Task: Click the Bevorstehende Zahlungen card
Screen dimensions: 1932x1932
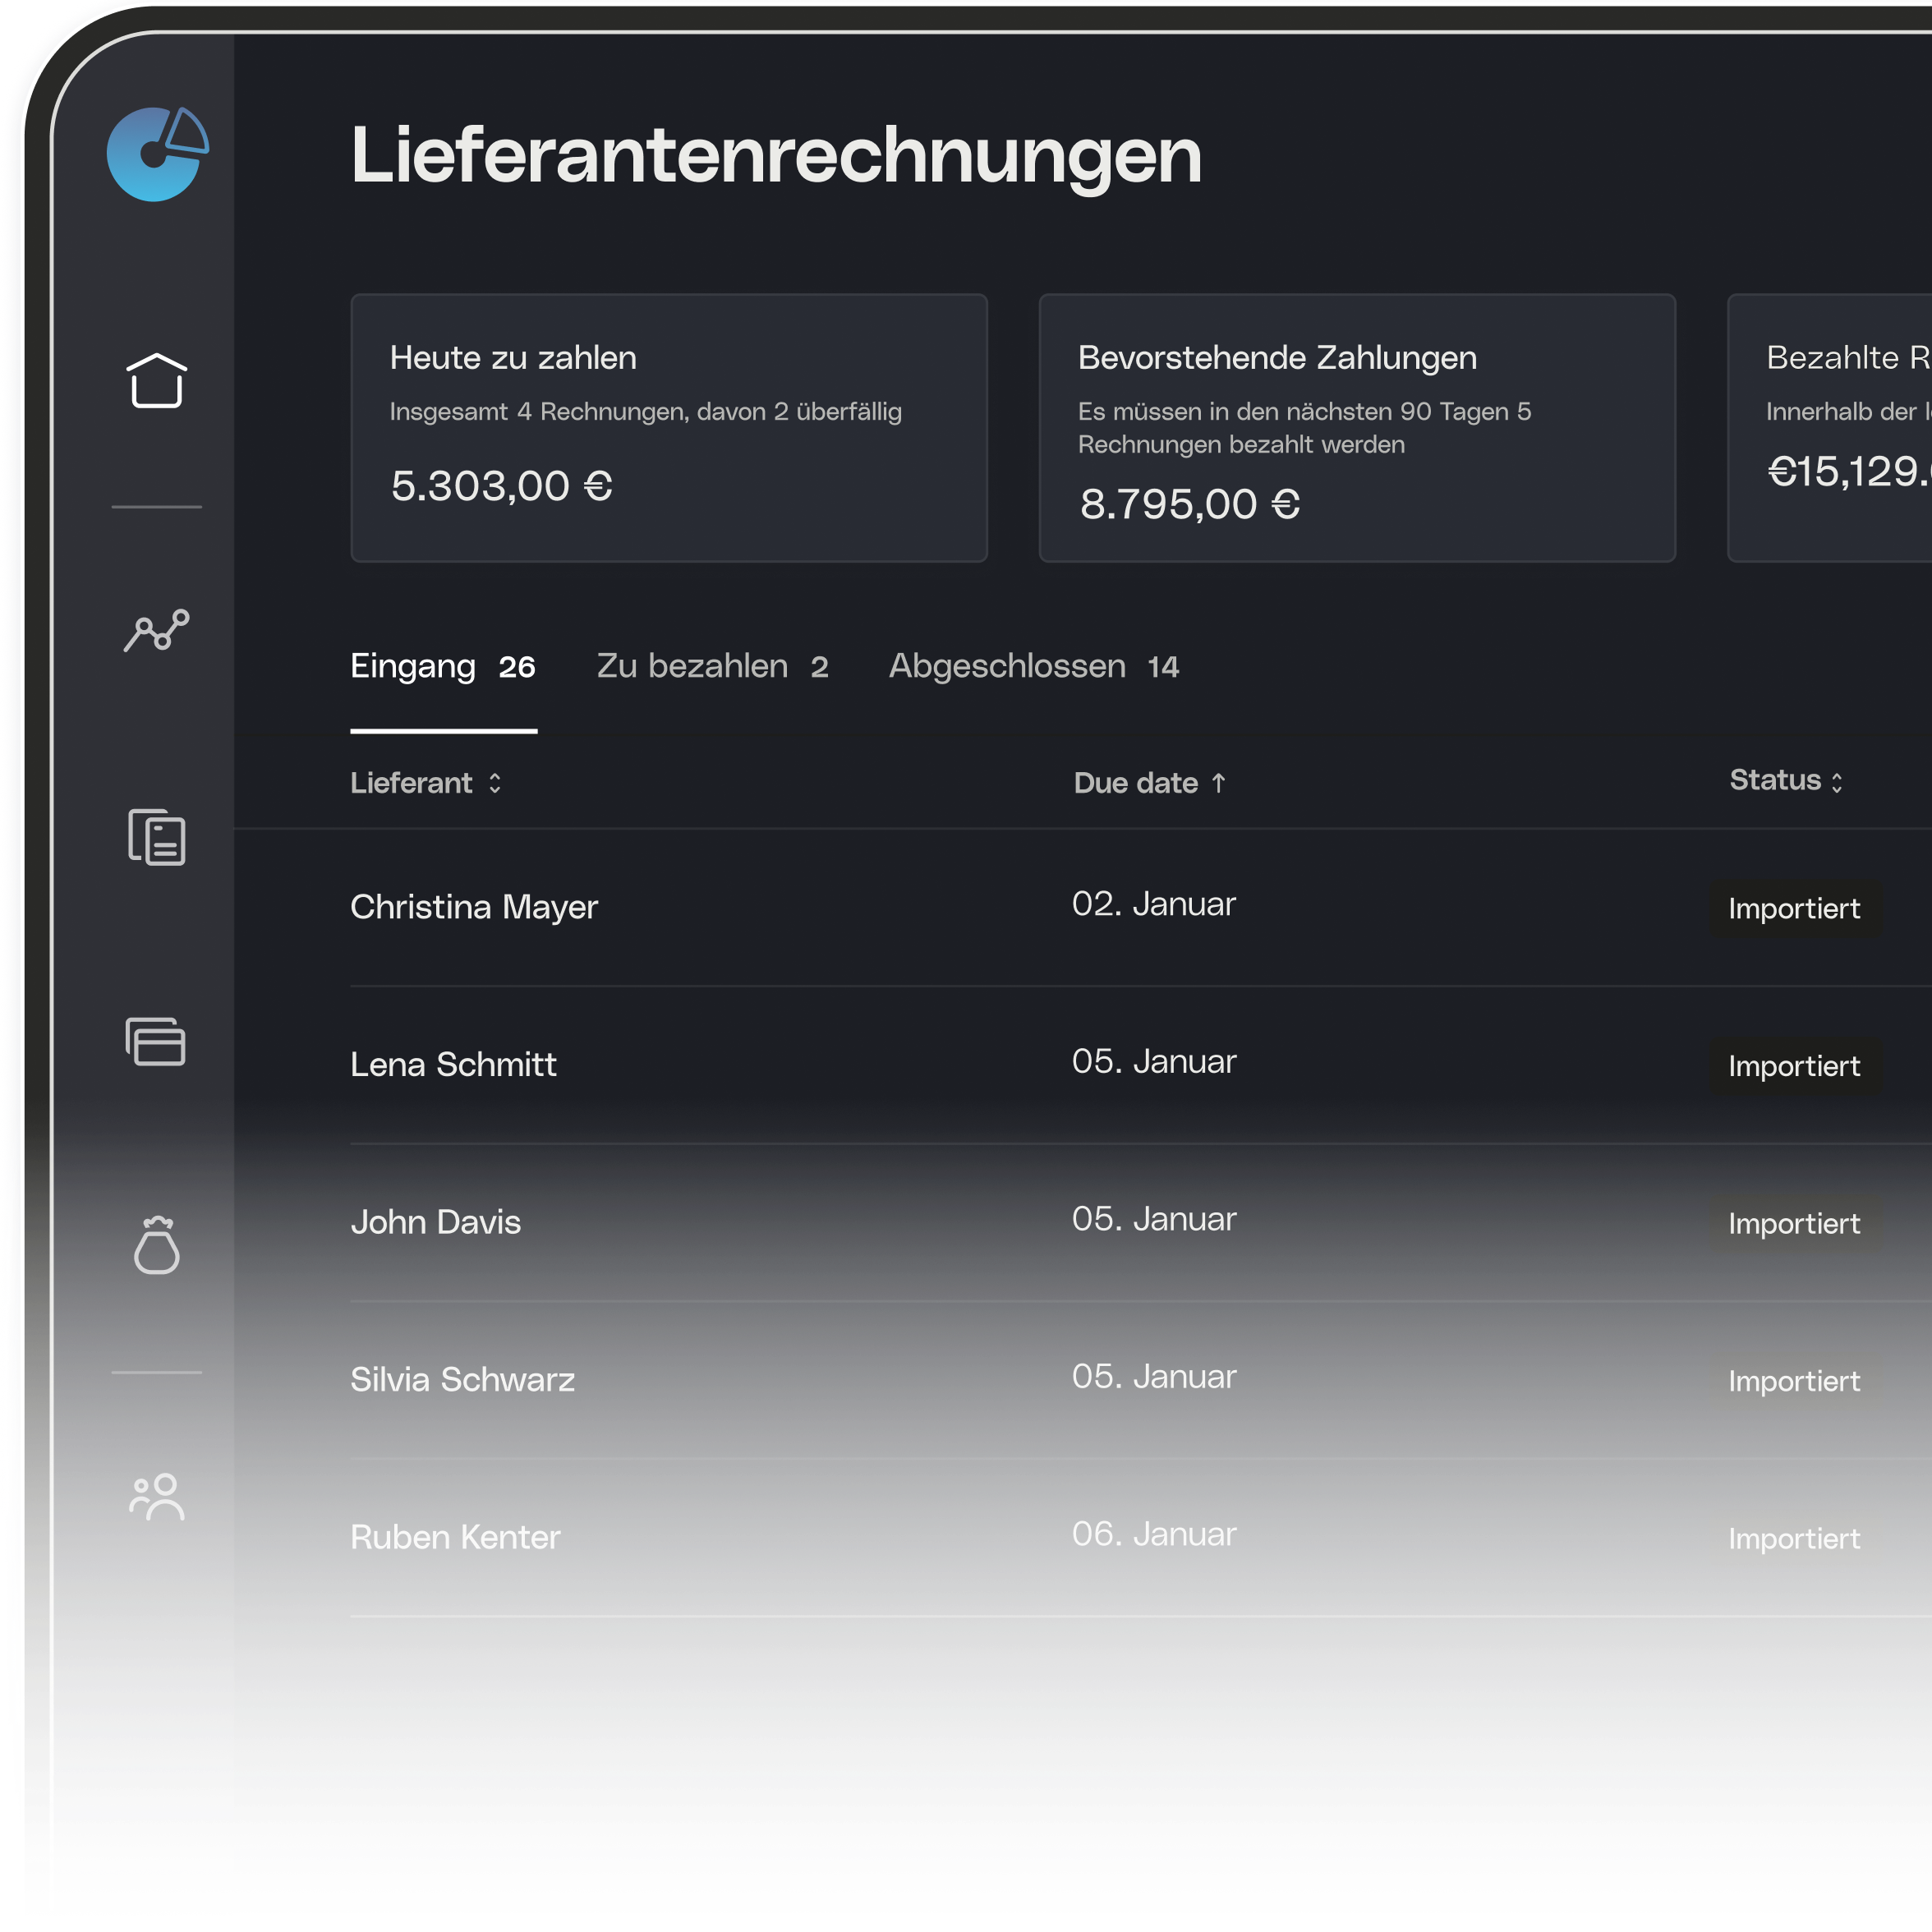Action: [x=1357, y=428]
